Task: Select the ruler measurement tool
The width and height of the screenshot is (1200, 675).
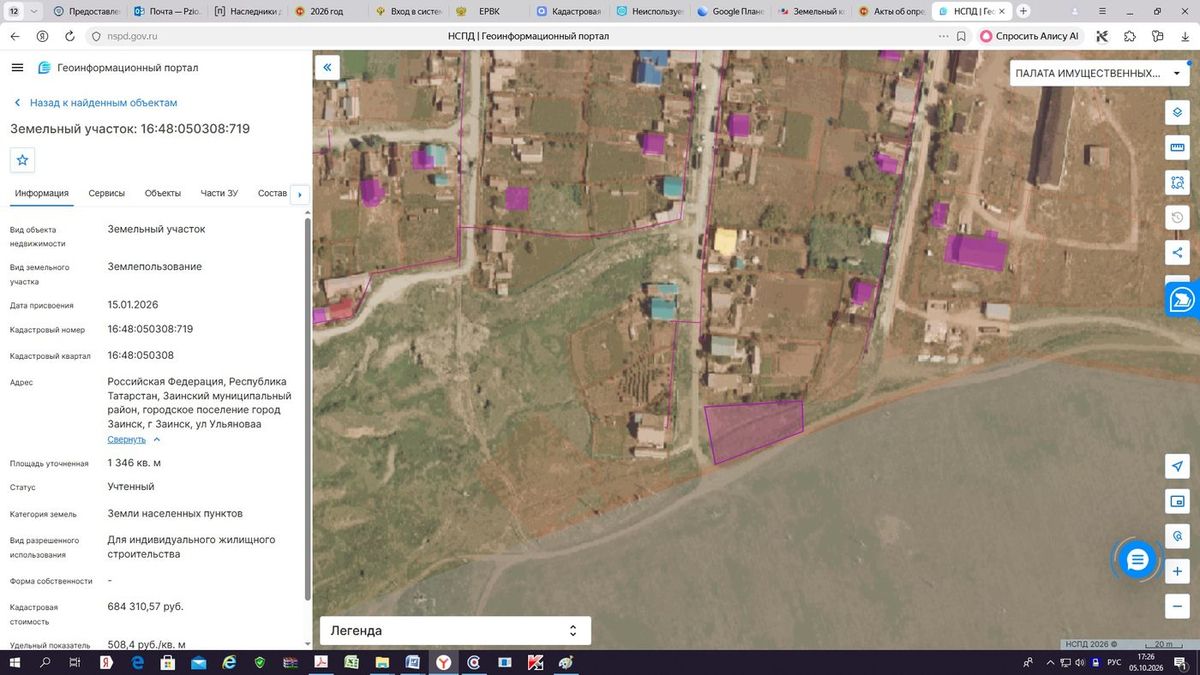Action: [1178, 148]
